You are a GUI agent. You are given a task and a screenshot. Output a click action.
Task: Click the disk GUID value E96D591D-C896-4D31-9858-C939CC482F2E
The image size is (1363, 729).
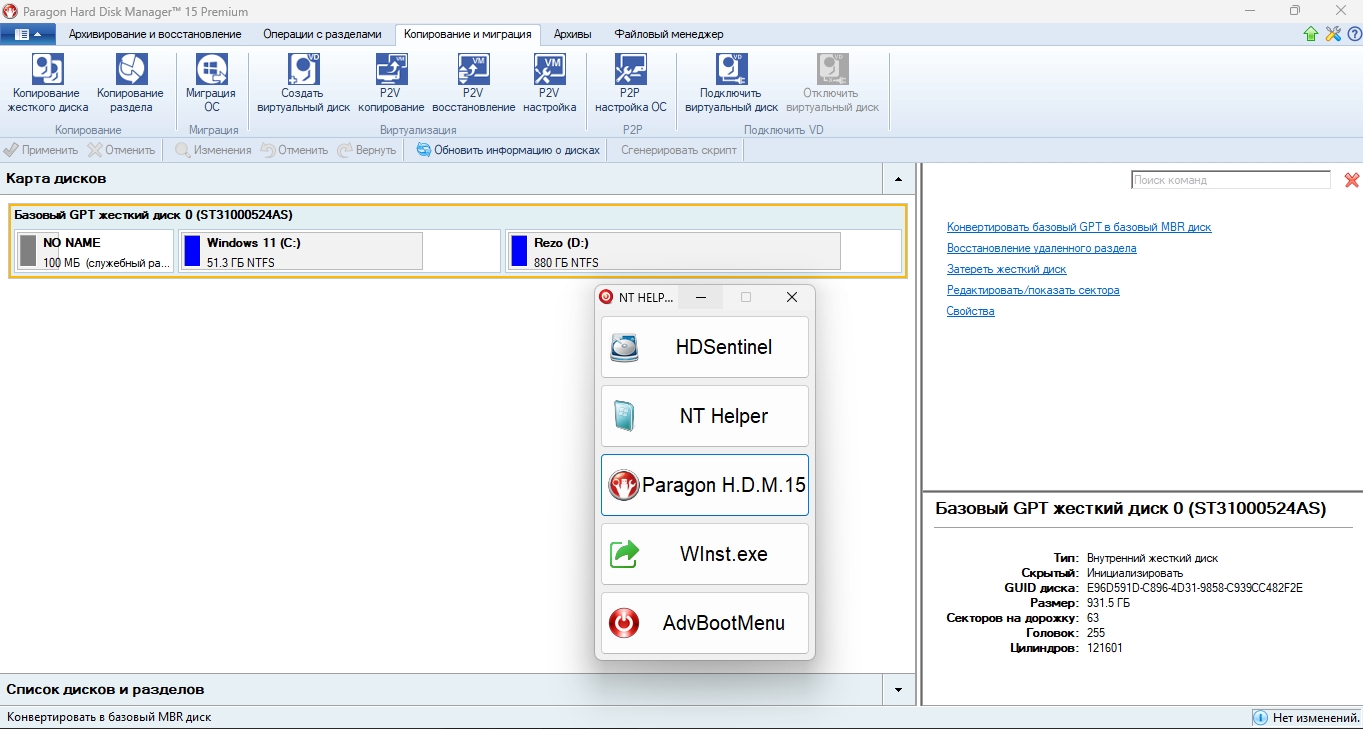1195,588
